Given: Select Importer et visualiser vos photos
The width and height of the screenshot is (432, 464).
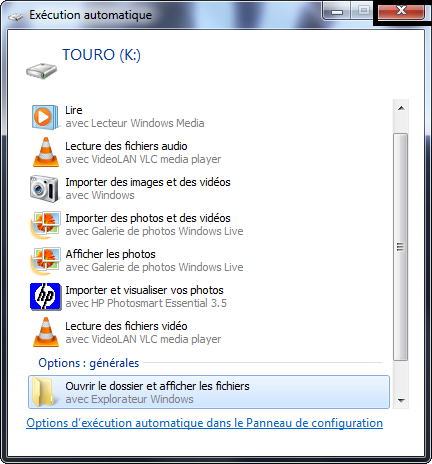Looking at the screenshot, I should point(209,297).
